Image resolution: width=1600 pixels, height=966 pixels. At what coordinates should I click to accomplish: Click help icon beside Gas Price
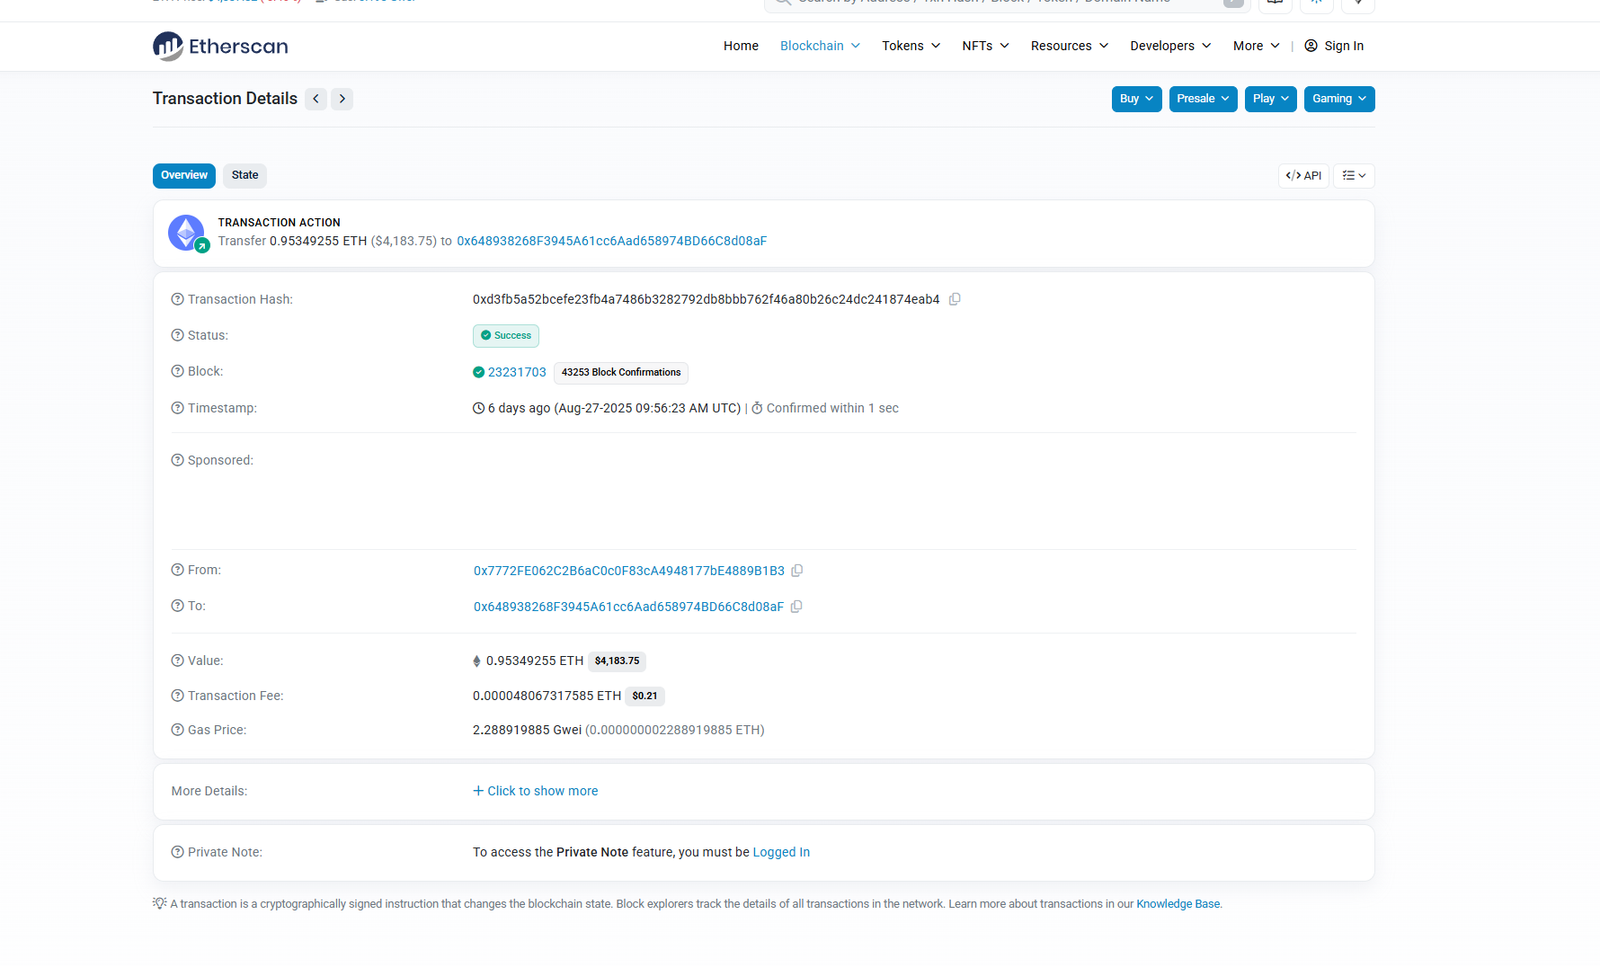177,730
